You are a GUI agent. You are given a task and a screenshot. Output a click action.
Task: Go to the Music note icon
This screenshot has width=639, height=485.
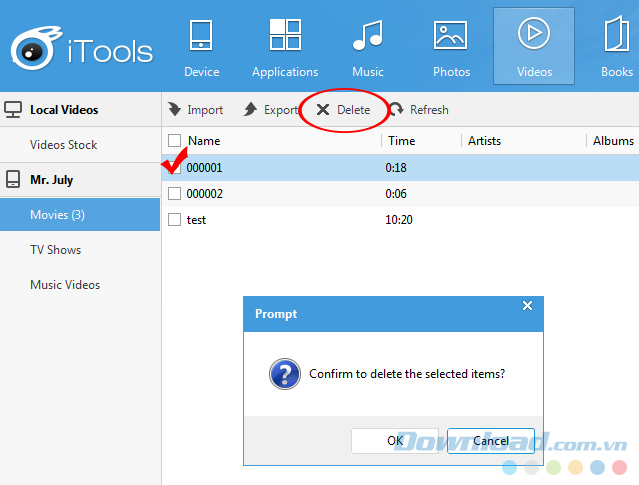[x=367, y=37]
